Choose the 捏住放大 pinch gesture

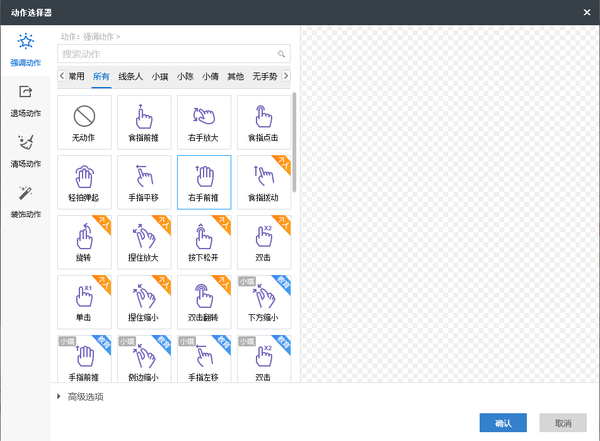coord(144,242)
